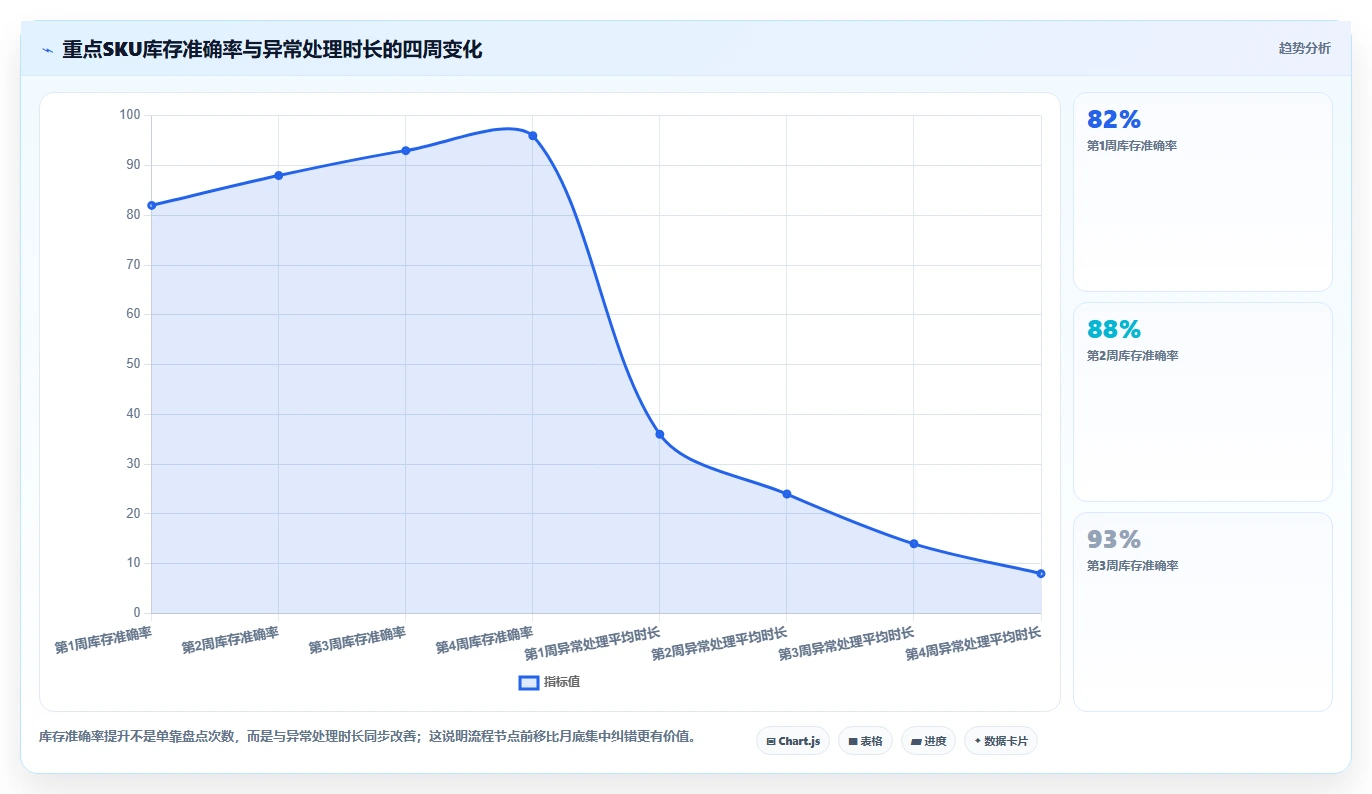Open the 88% 第2周库存准确率 card
Image resolution: width=1372 pixels, height=794 pixels.
(1202, 402)
